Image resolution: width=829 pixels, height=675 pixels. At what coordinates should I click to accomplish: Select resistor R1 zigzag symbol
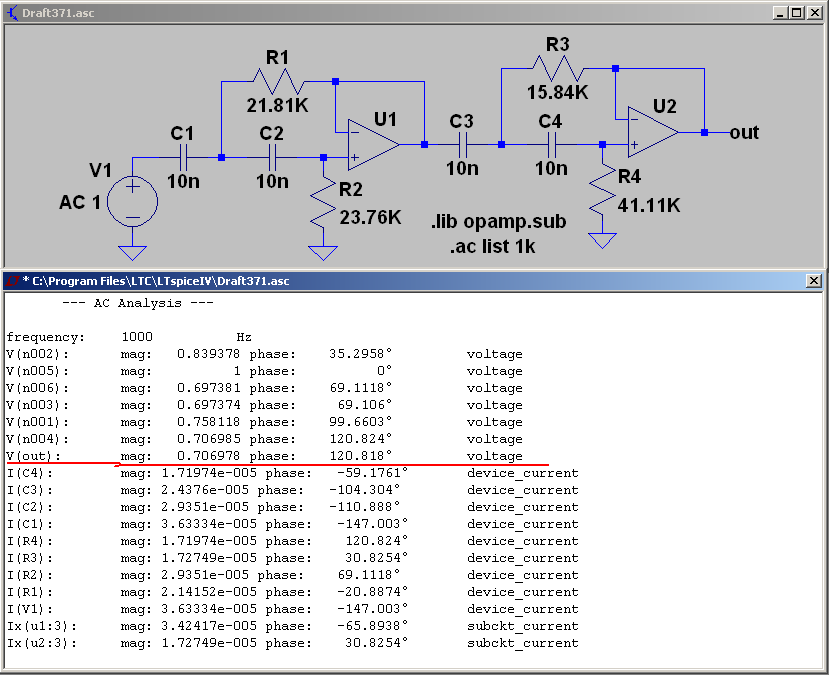click(279, 81)
